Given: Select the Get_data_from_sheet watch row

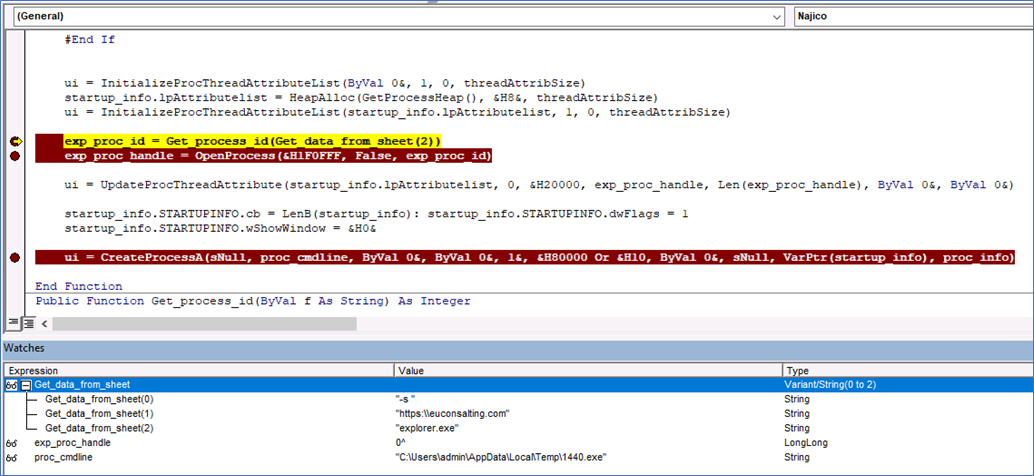Looking at the screenshot, I should pyautogui.click(x=518, y=385).
